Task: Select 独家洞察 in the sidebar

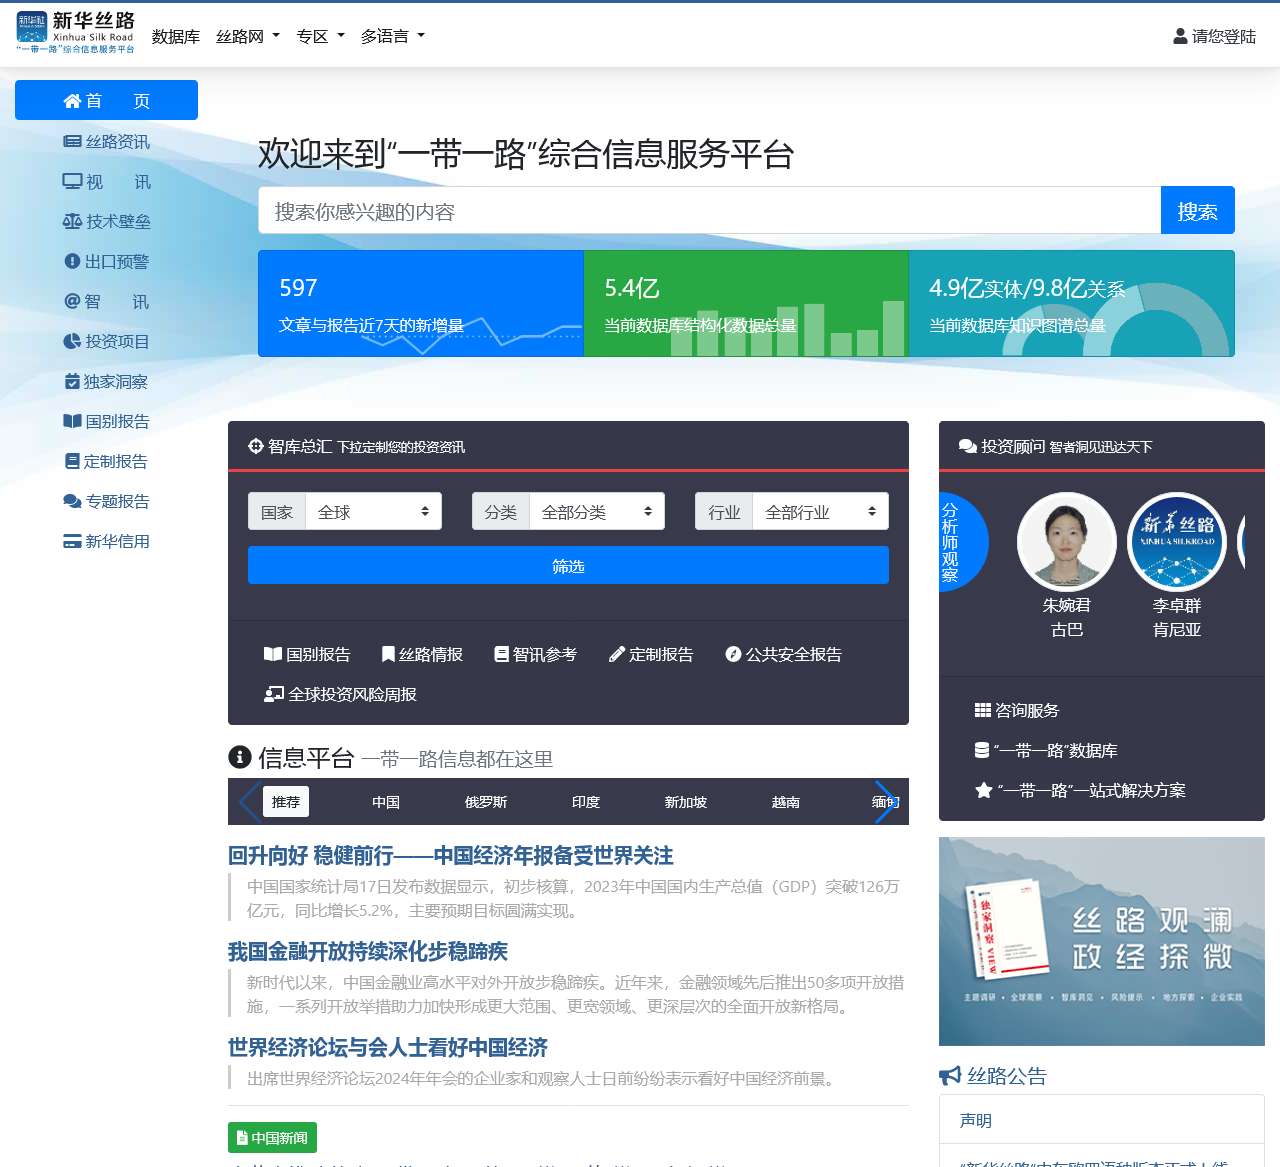Action: click(106, 381)
